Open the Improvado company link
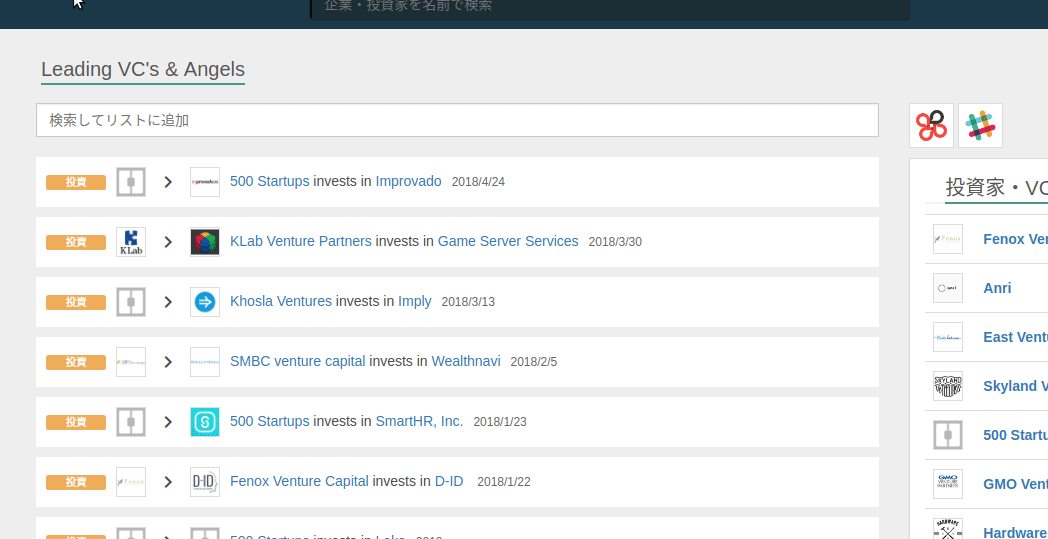1048x539 pixels. tap(408, 181)
